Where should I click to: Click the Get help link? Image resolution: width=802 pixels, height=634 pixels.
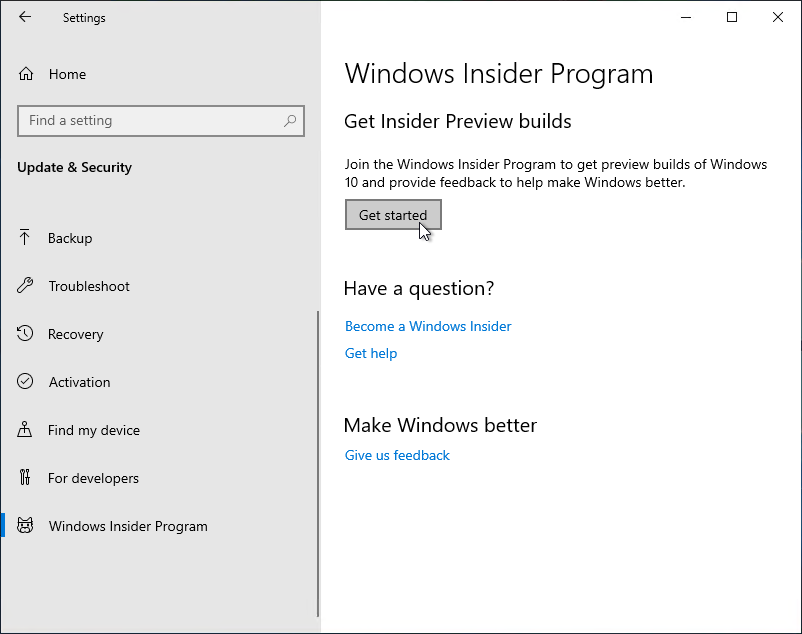point(371,353)
